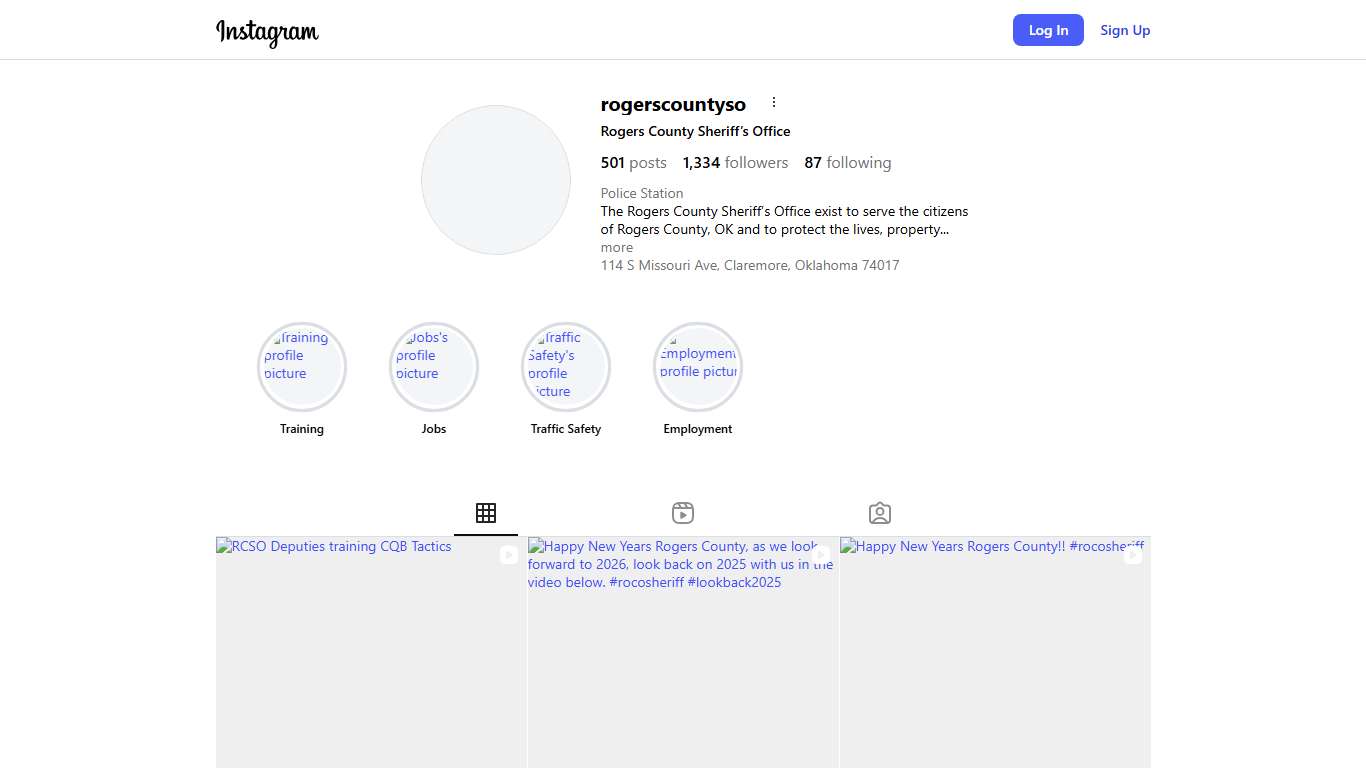Image resolution: width=1366 pixels, height=768 pixels.
Task: Open the Jobs story highlight
Action: [x=434, y=367]
